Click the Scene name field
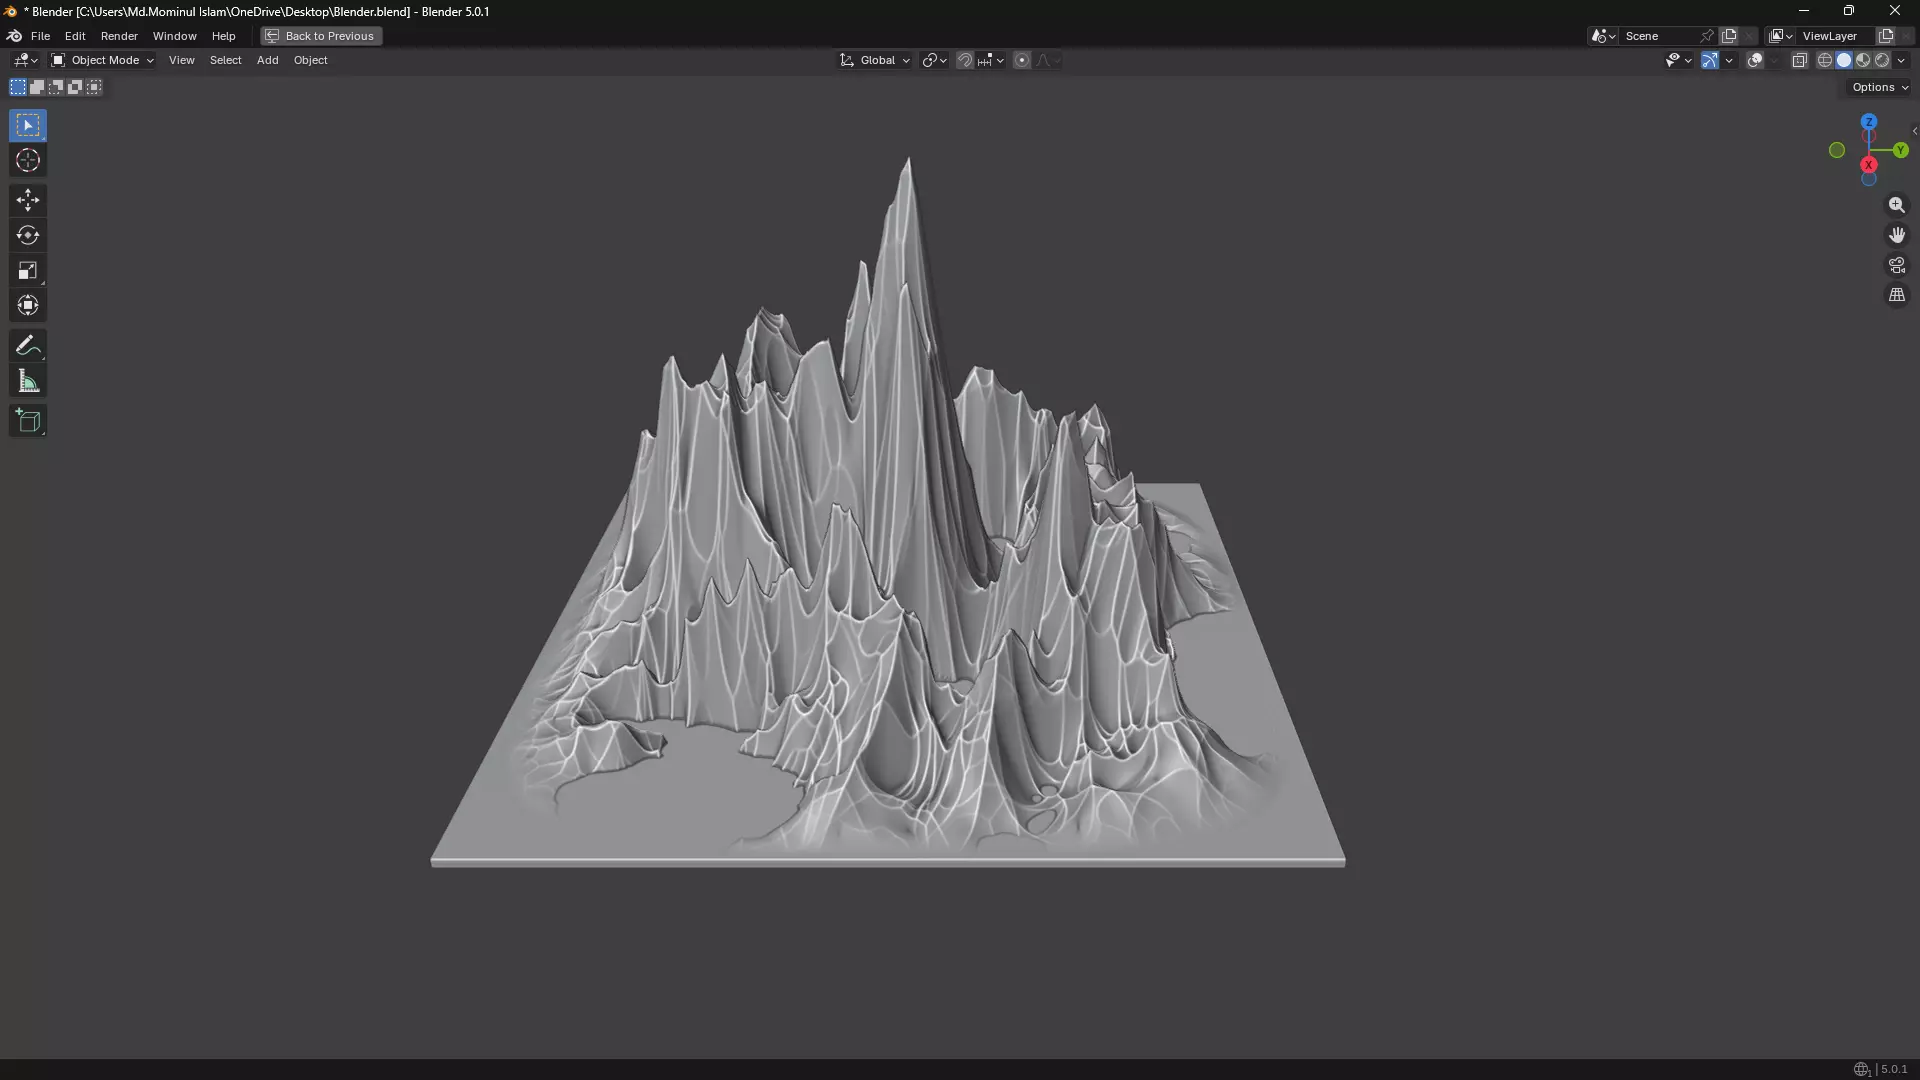 click(x=1656, y=36)
